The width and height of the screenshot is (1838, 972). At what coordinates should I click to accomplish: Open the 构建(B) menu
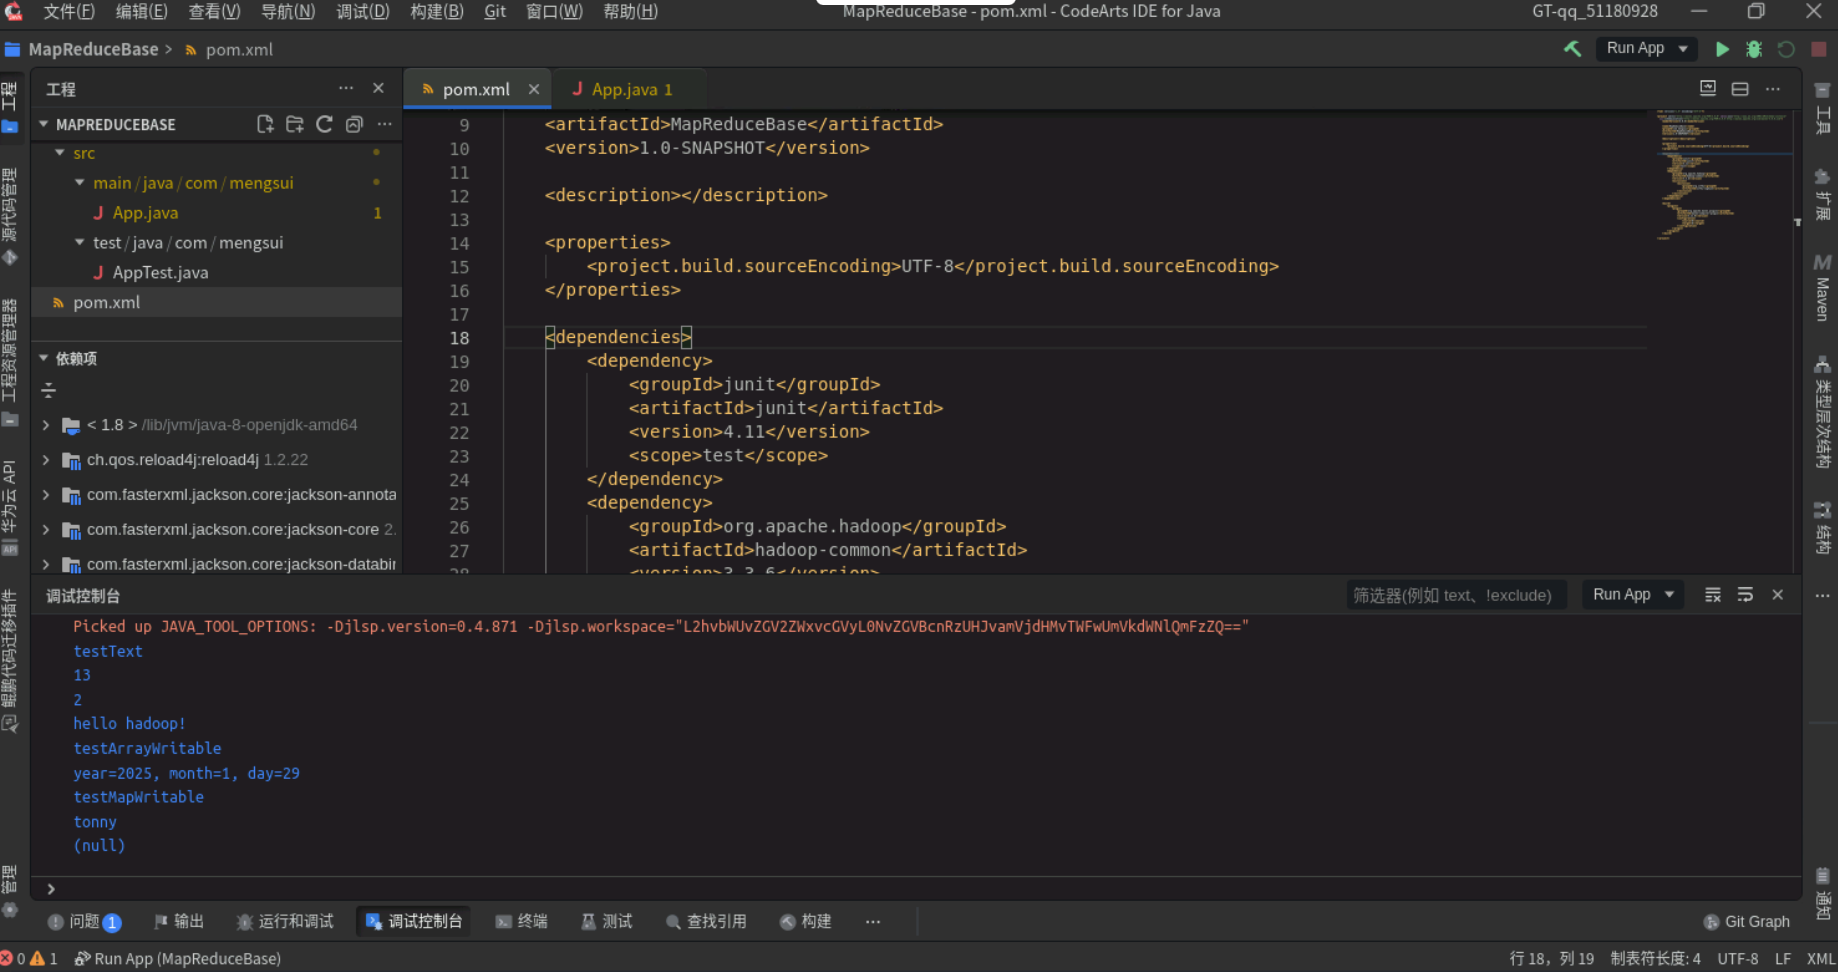(437, 12)
